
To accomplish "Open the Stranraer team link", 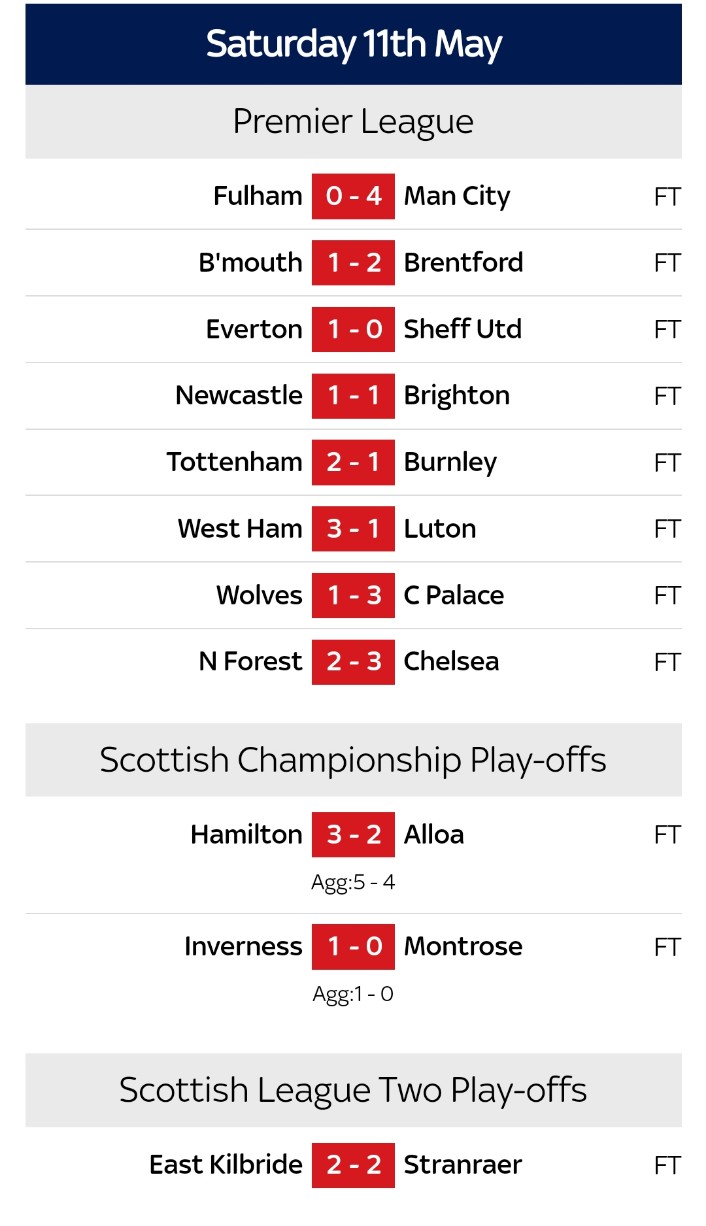I will coord(462,1165).
